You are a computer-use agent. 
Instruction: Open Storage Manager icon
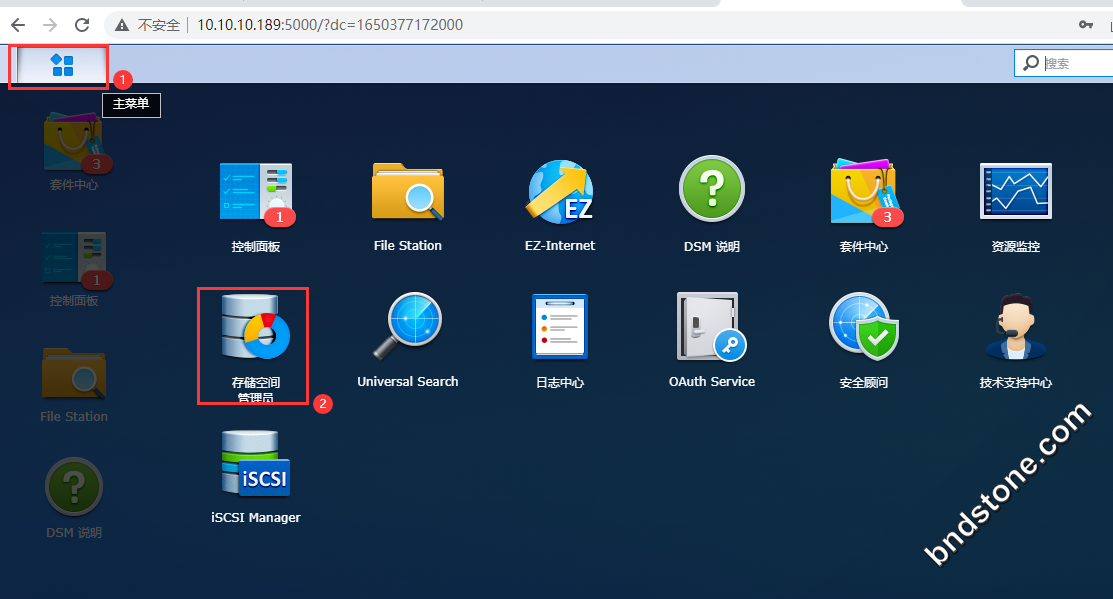pos(256,327)
